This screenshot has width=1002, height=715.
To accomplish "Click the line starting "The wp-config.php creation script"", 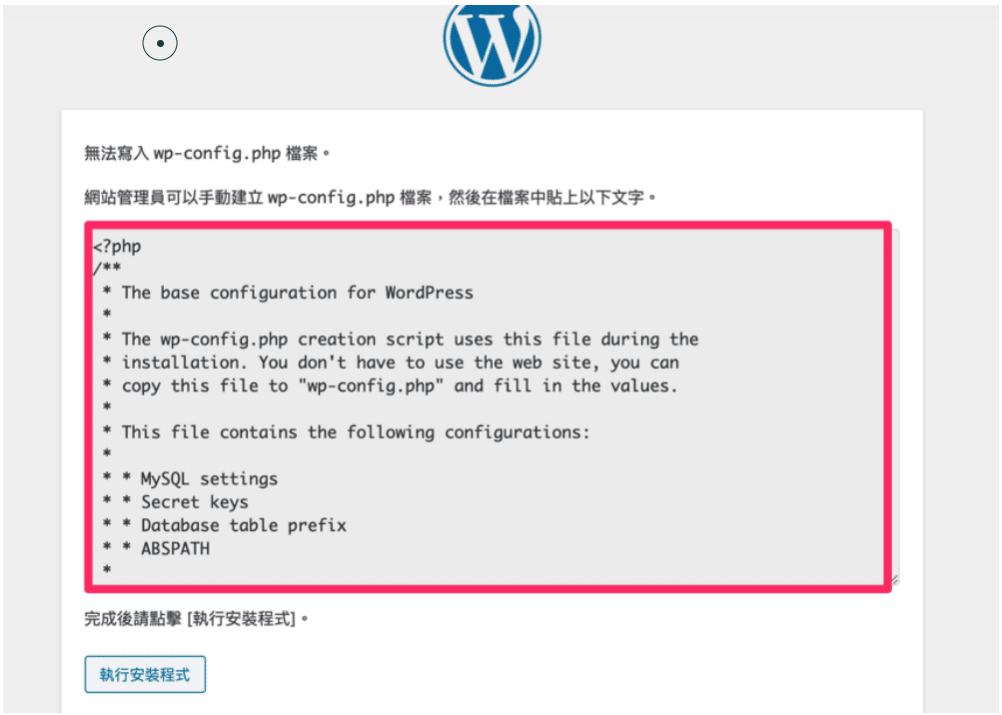I will point(401,339).
